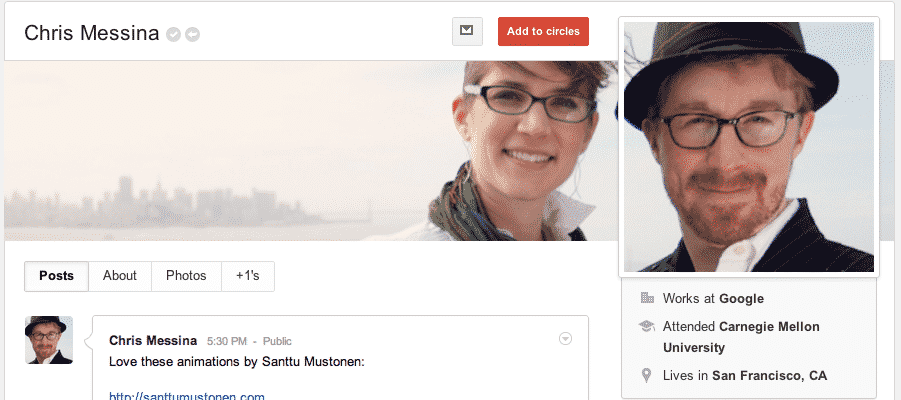Follow the santtumustonen.com link
Viewport: 901px width, 400px height.
pyautogui.click(x=186, y=395)
